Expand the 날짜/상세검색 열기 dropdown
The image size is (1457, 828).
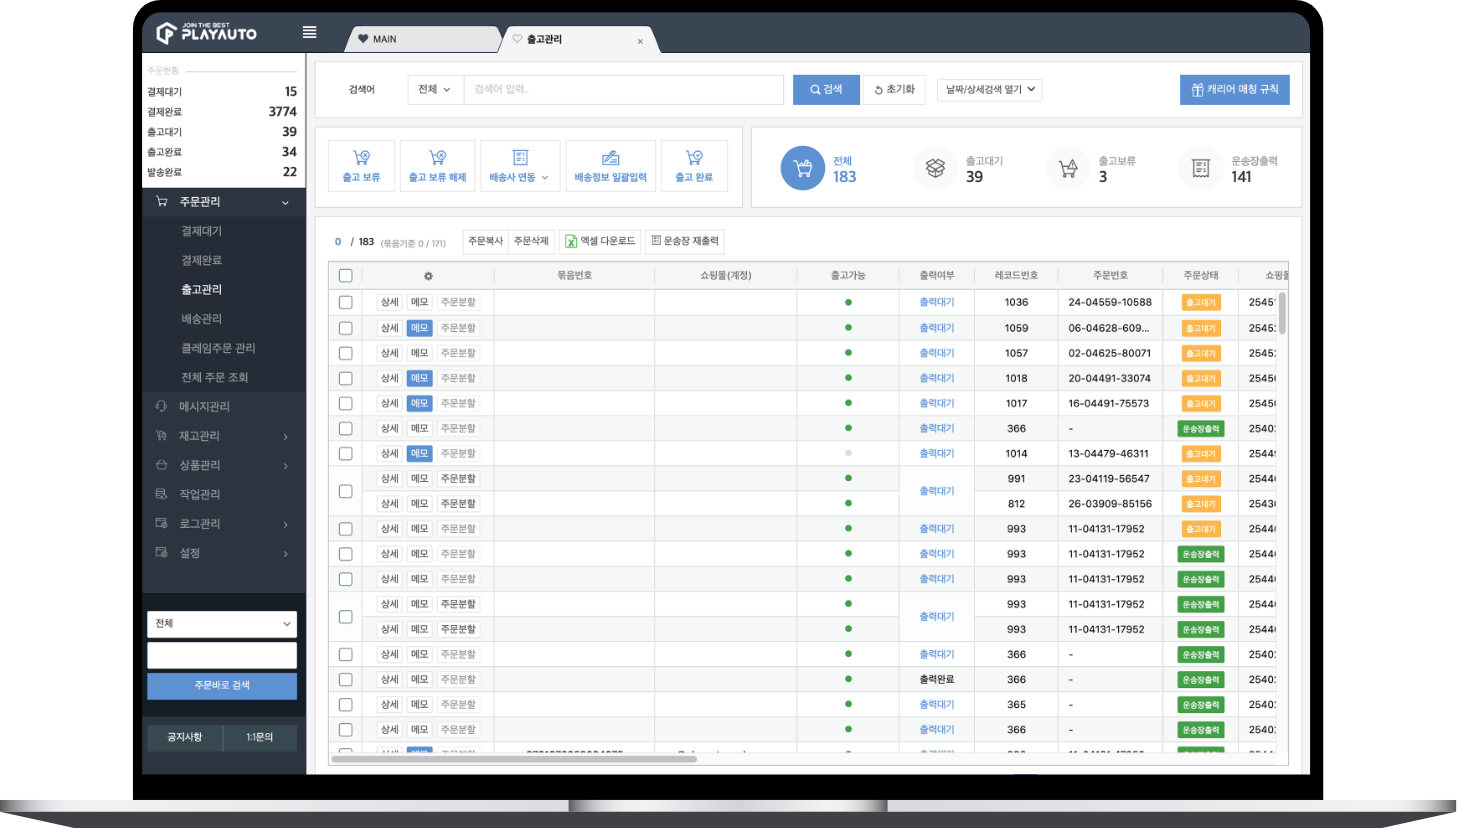(989, 89)
